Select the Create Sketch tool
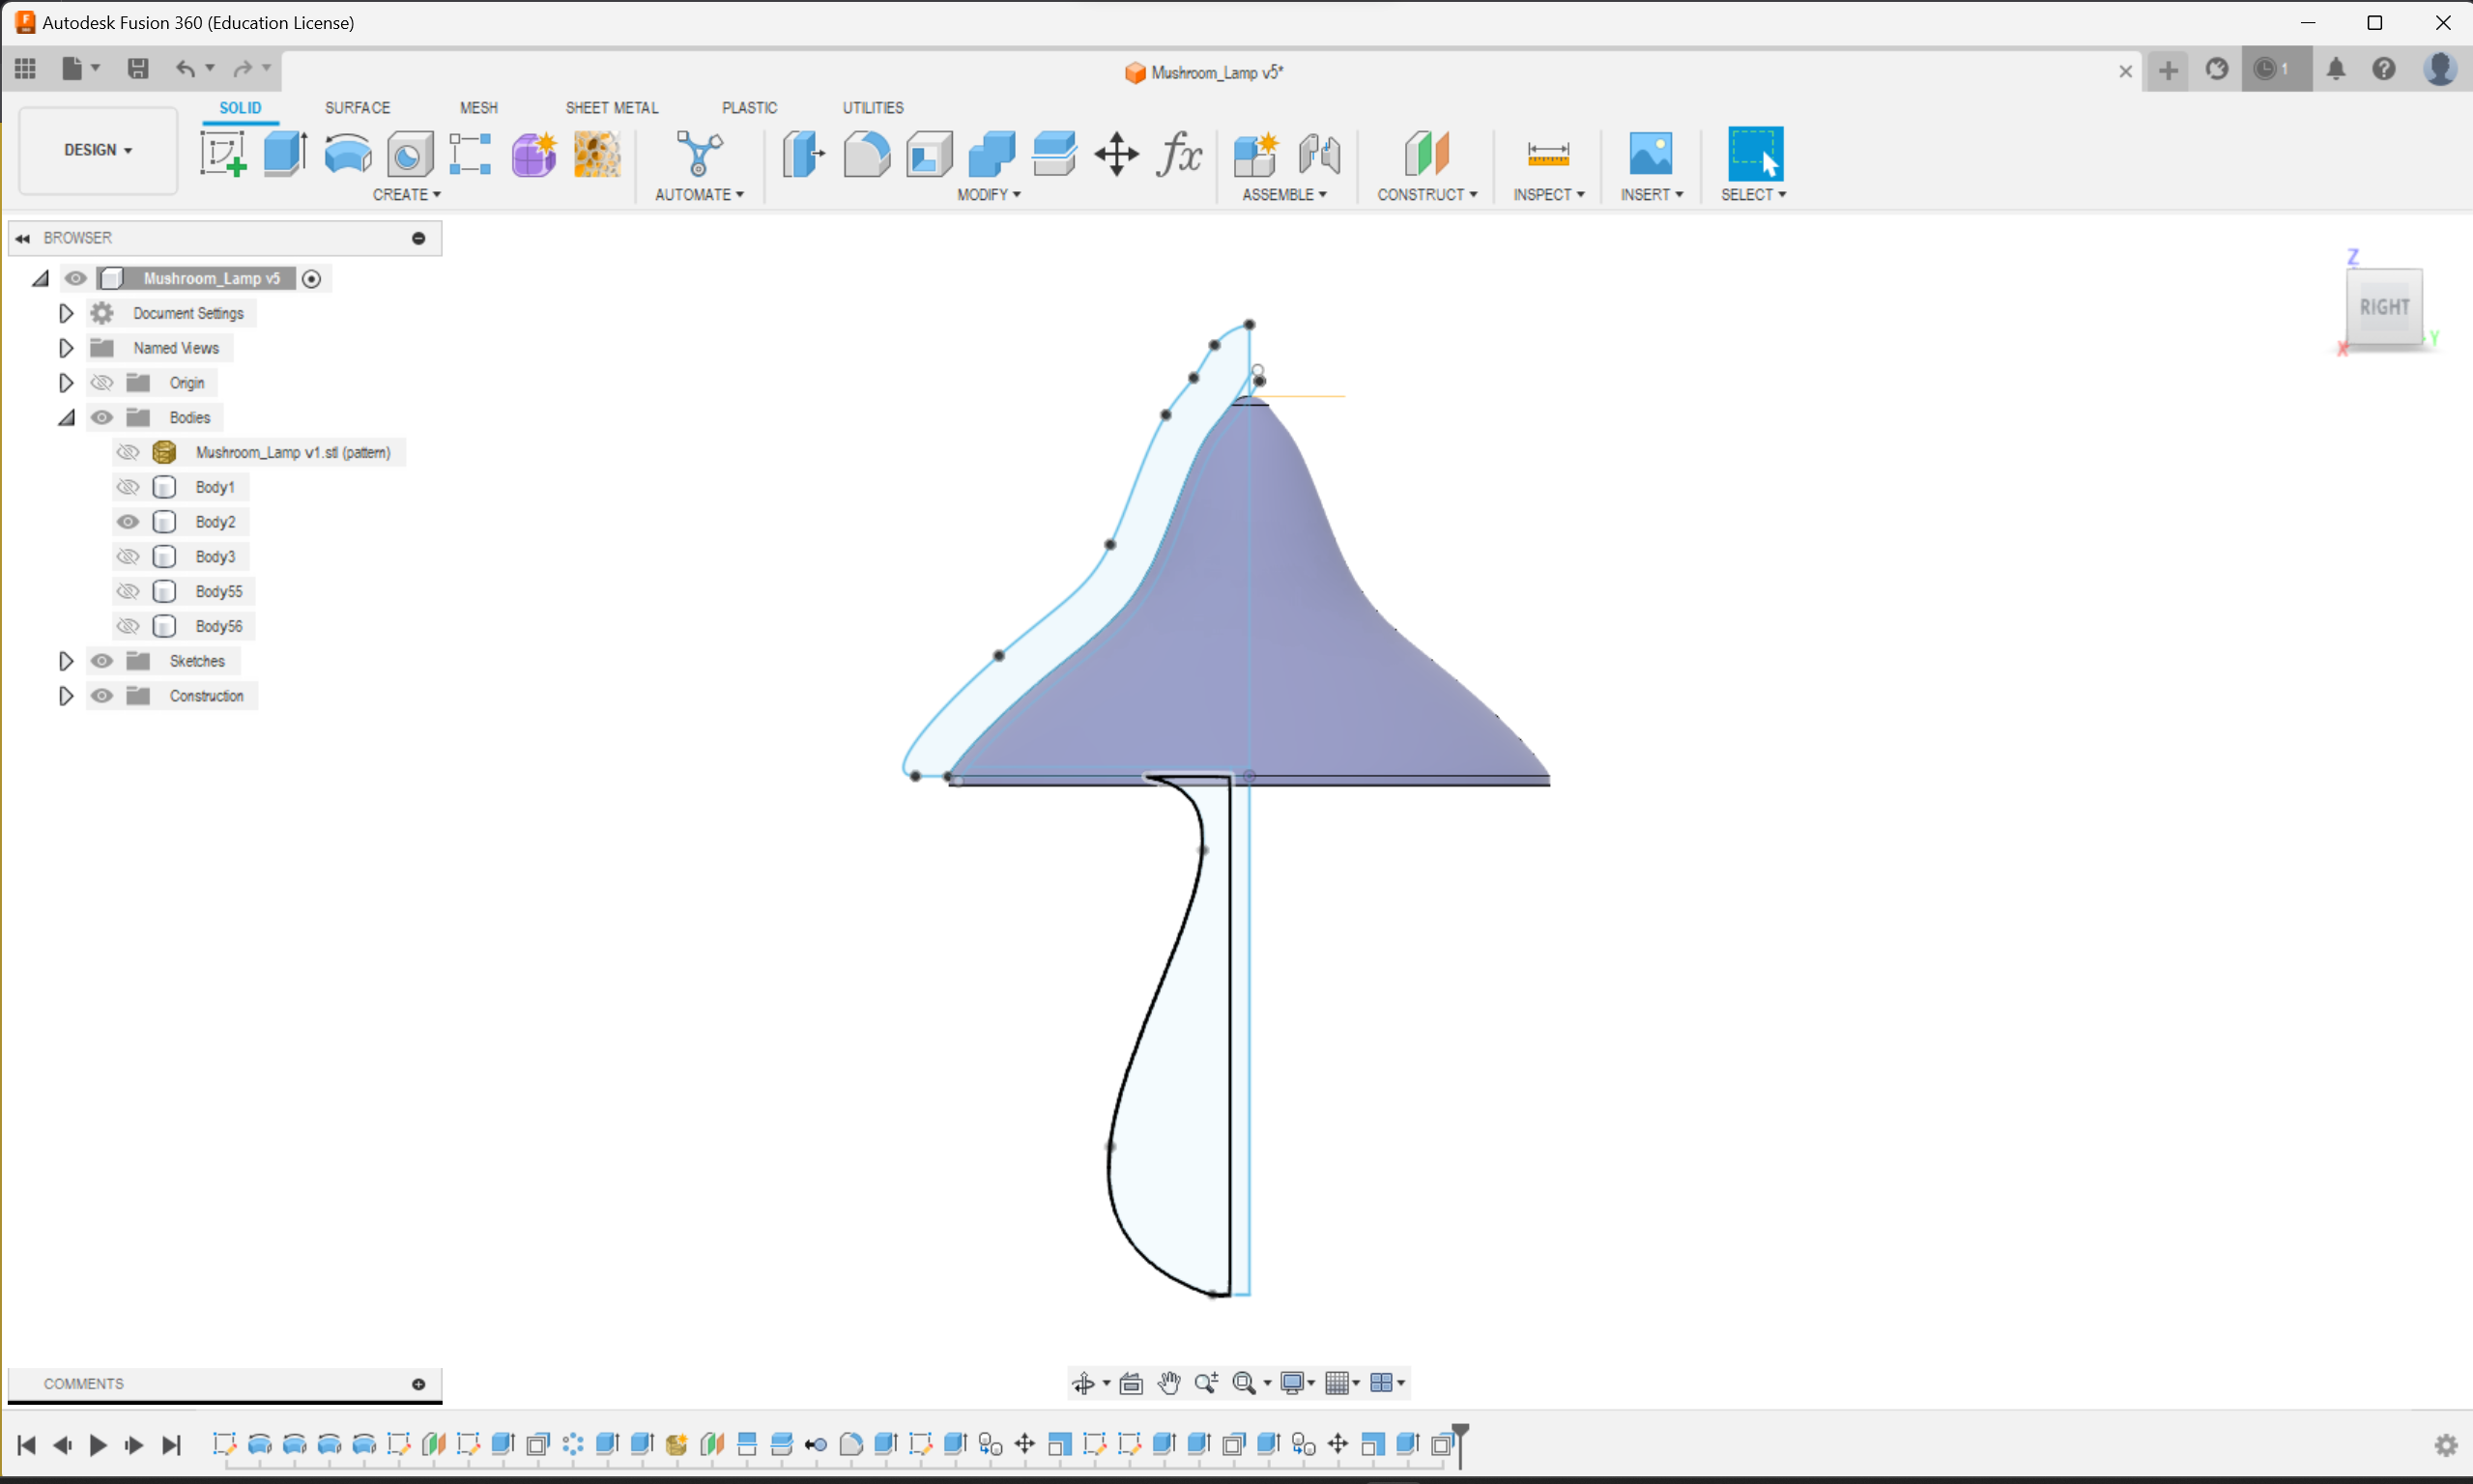Screen dimensions: 2473x1484 pos(222,154)
